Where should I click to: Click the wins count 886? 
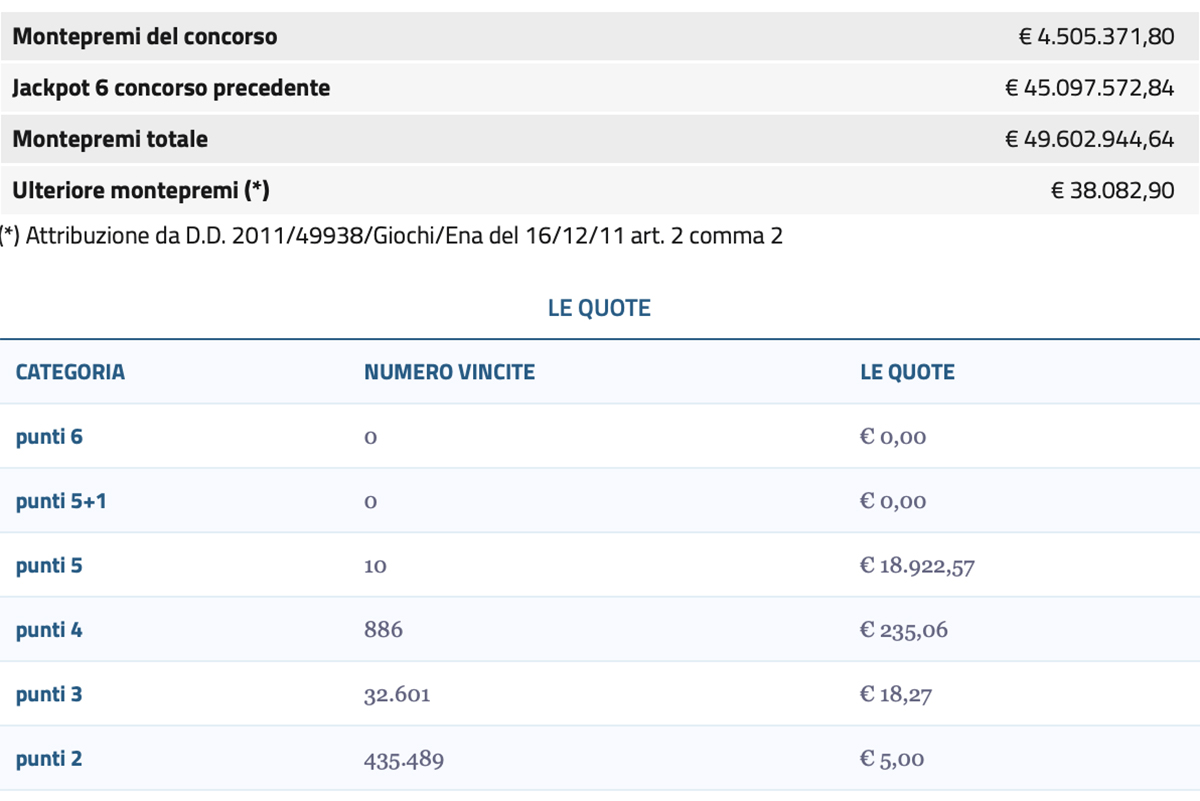tap(383, 630)
